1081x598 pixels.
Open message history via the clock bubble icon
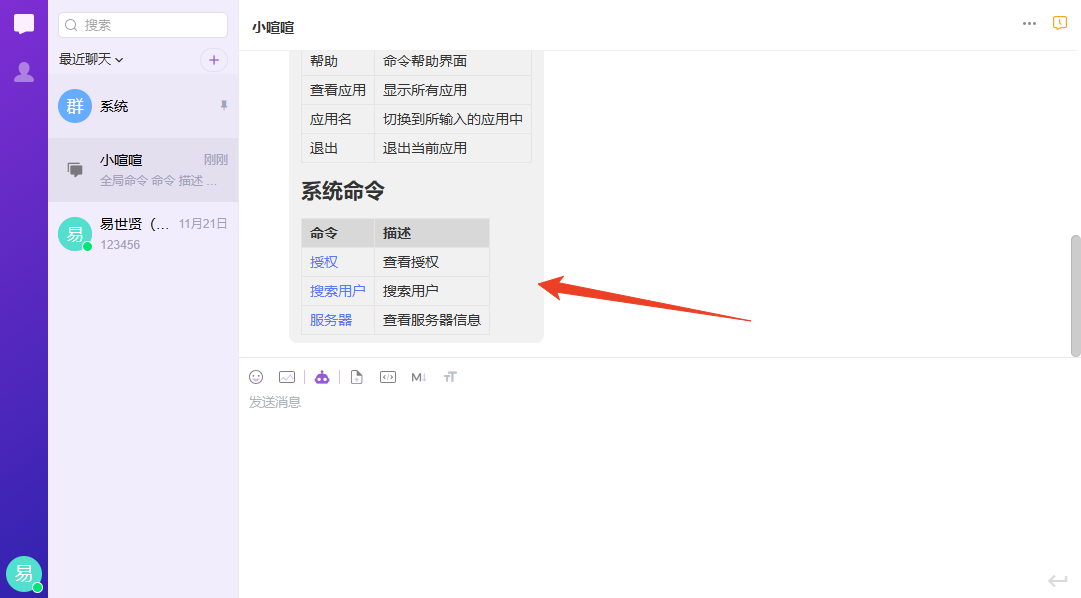coord(1059,22)
